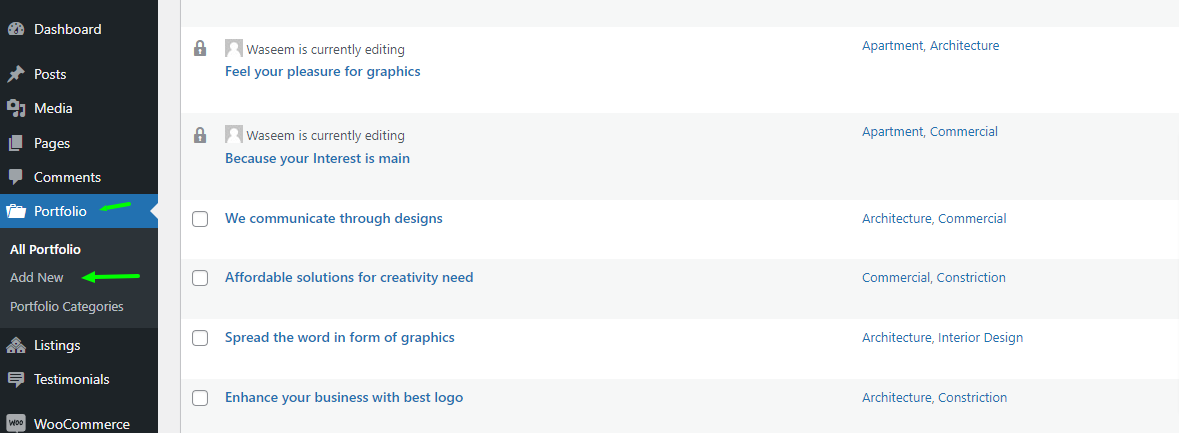Image resolution: width=1179 pixels, height=433 pixels.
Task: Click the Media library icon
Action: (x=16, y=108)
